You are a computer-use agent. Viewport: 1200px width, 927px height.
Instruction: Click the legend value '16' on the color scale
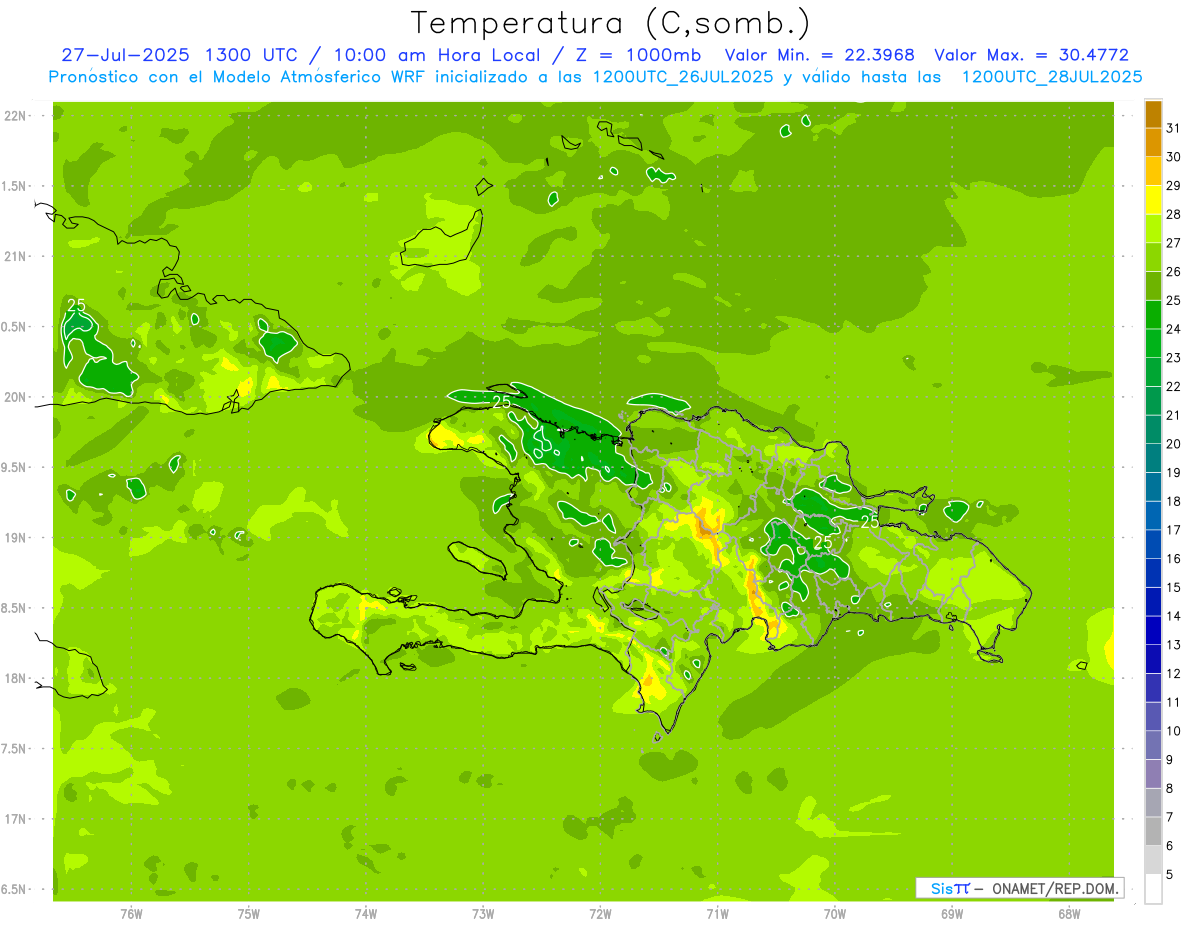(1174, 559)
